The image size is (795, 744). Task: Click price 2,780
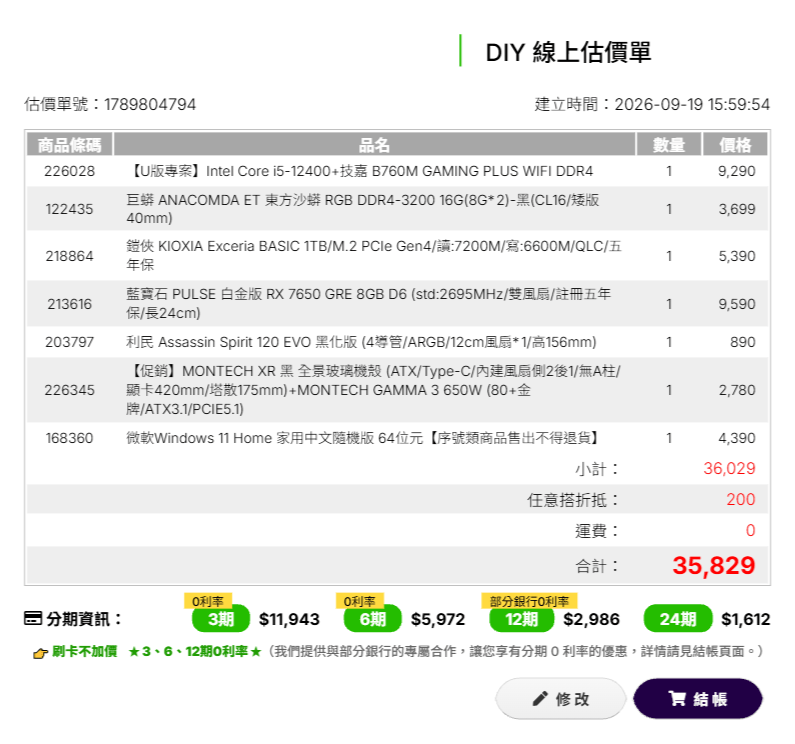coord(736,390)
